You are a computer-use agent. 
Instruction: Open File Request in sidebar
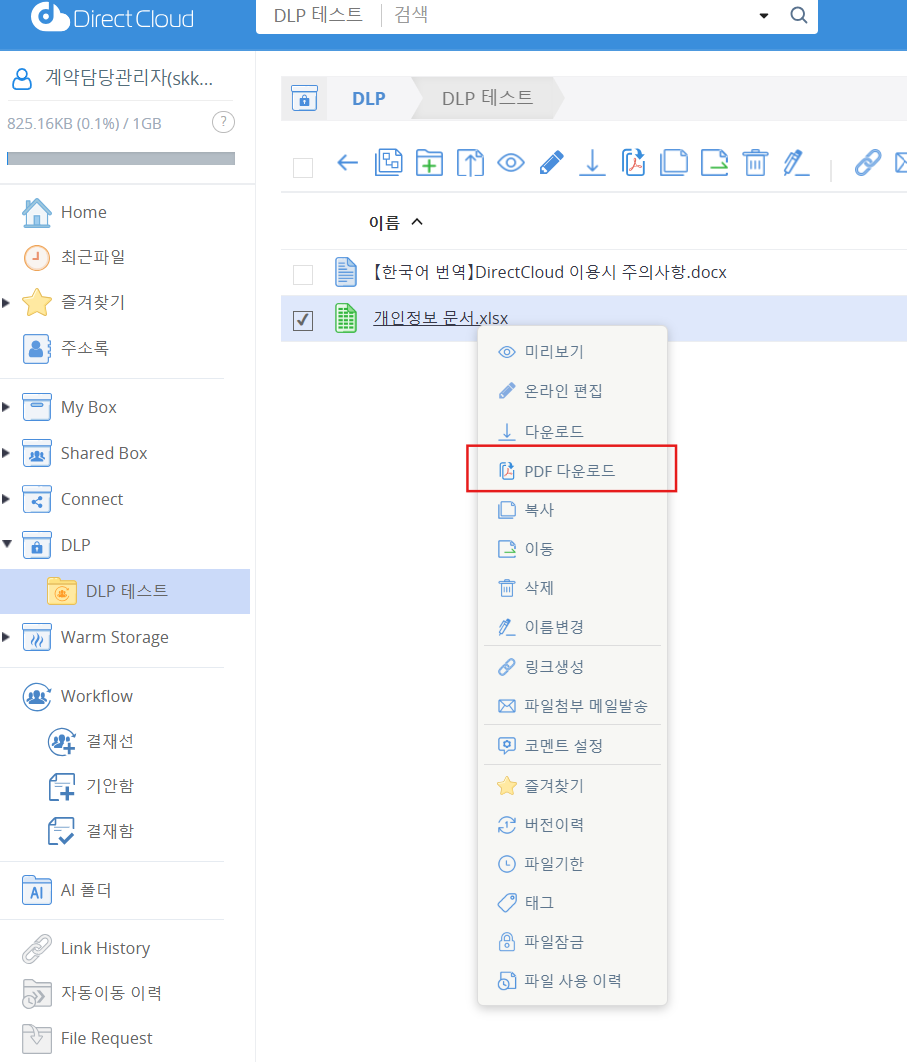pos(106,1038)
